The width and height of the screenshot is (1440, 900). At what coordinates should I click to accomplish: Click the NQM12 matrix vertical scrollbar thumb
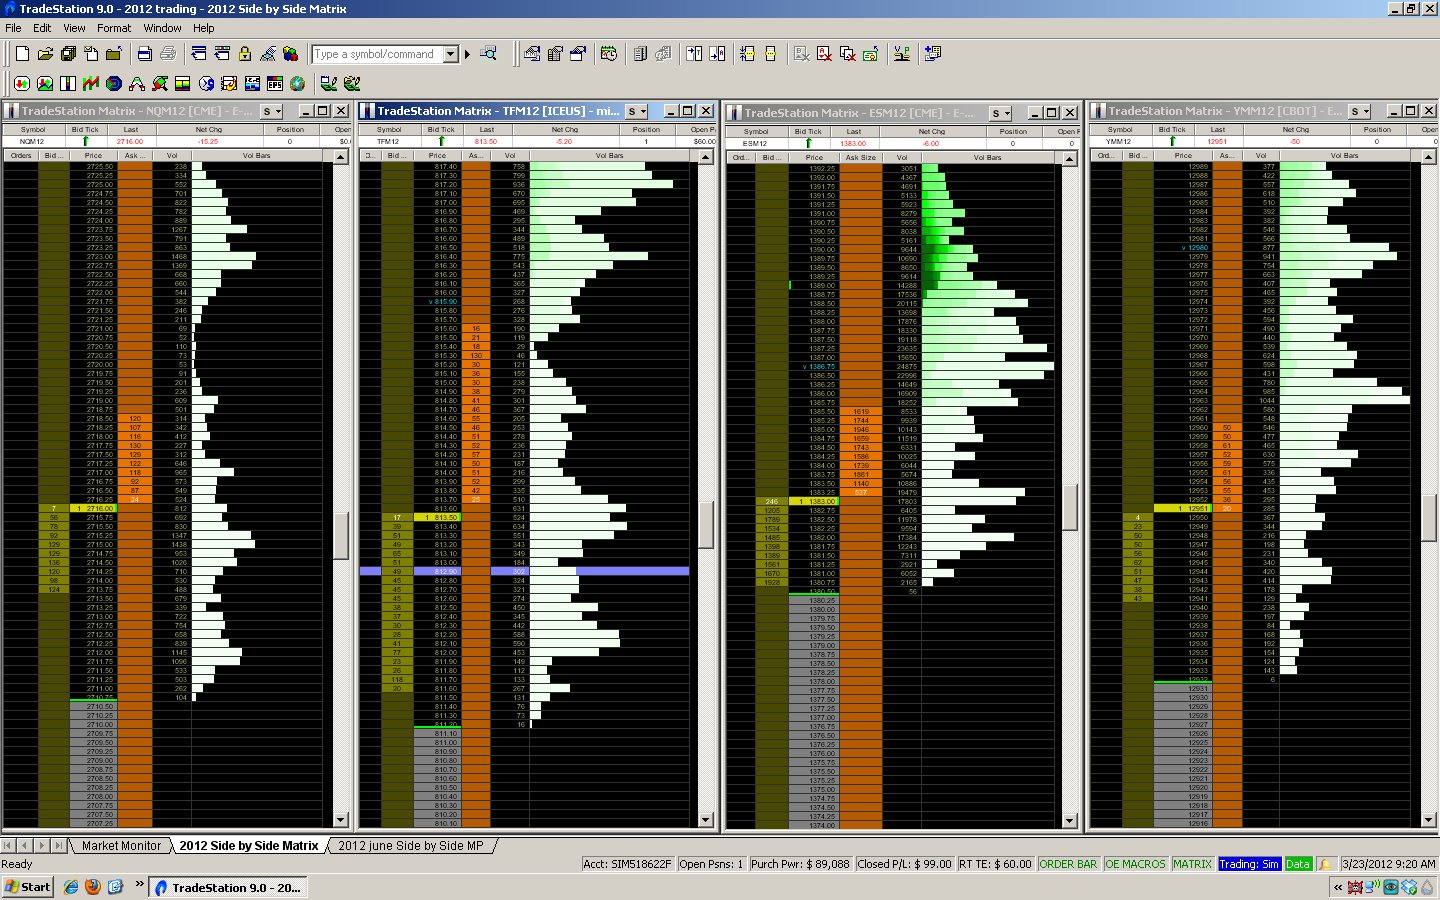coord(340,535)
